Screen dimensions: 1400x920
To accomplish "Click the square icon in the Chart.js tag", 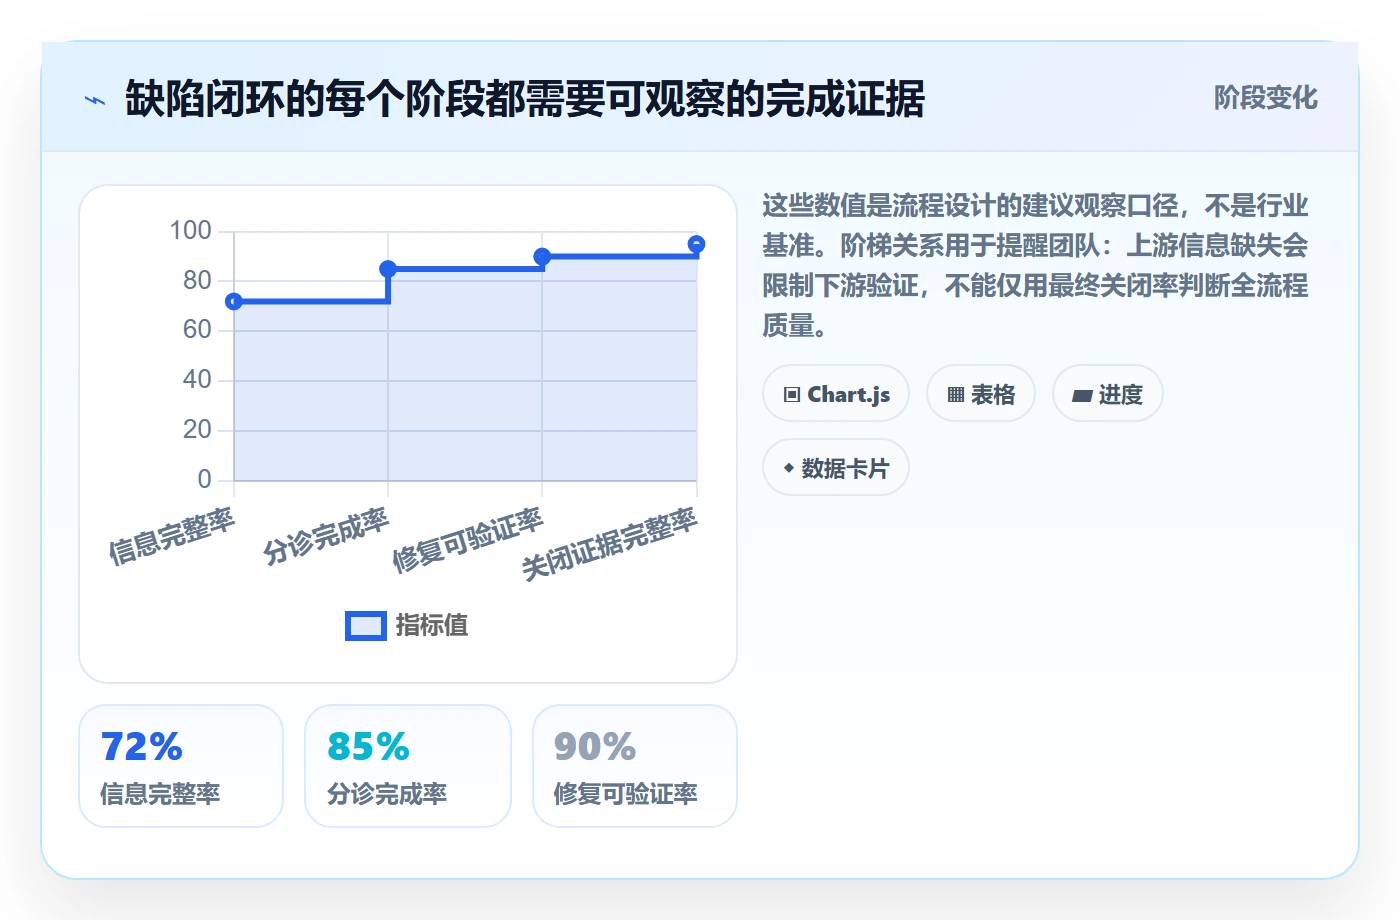I will point(792,395).
